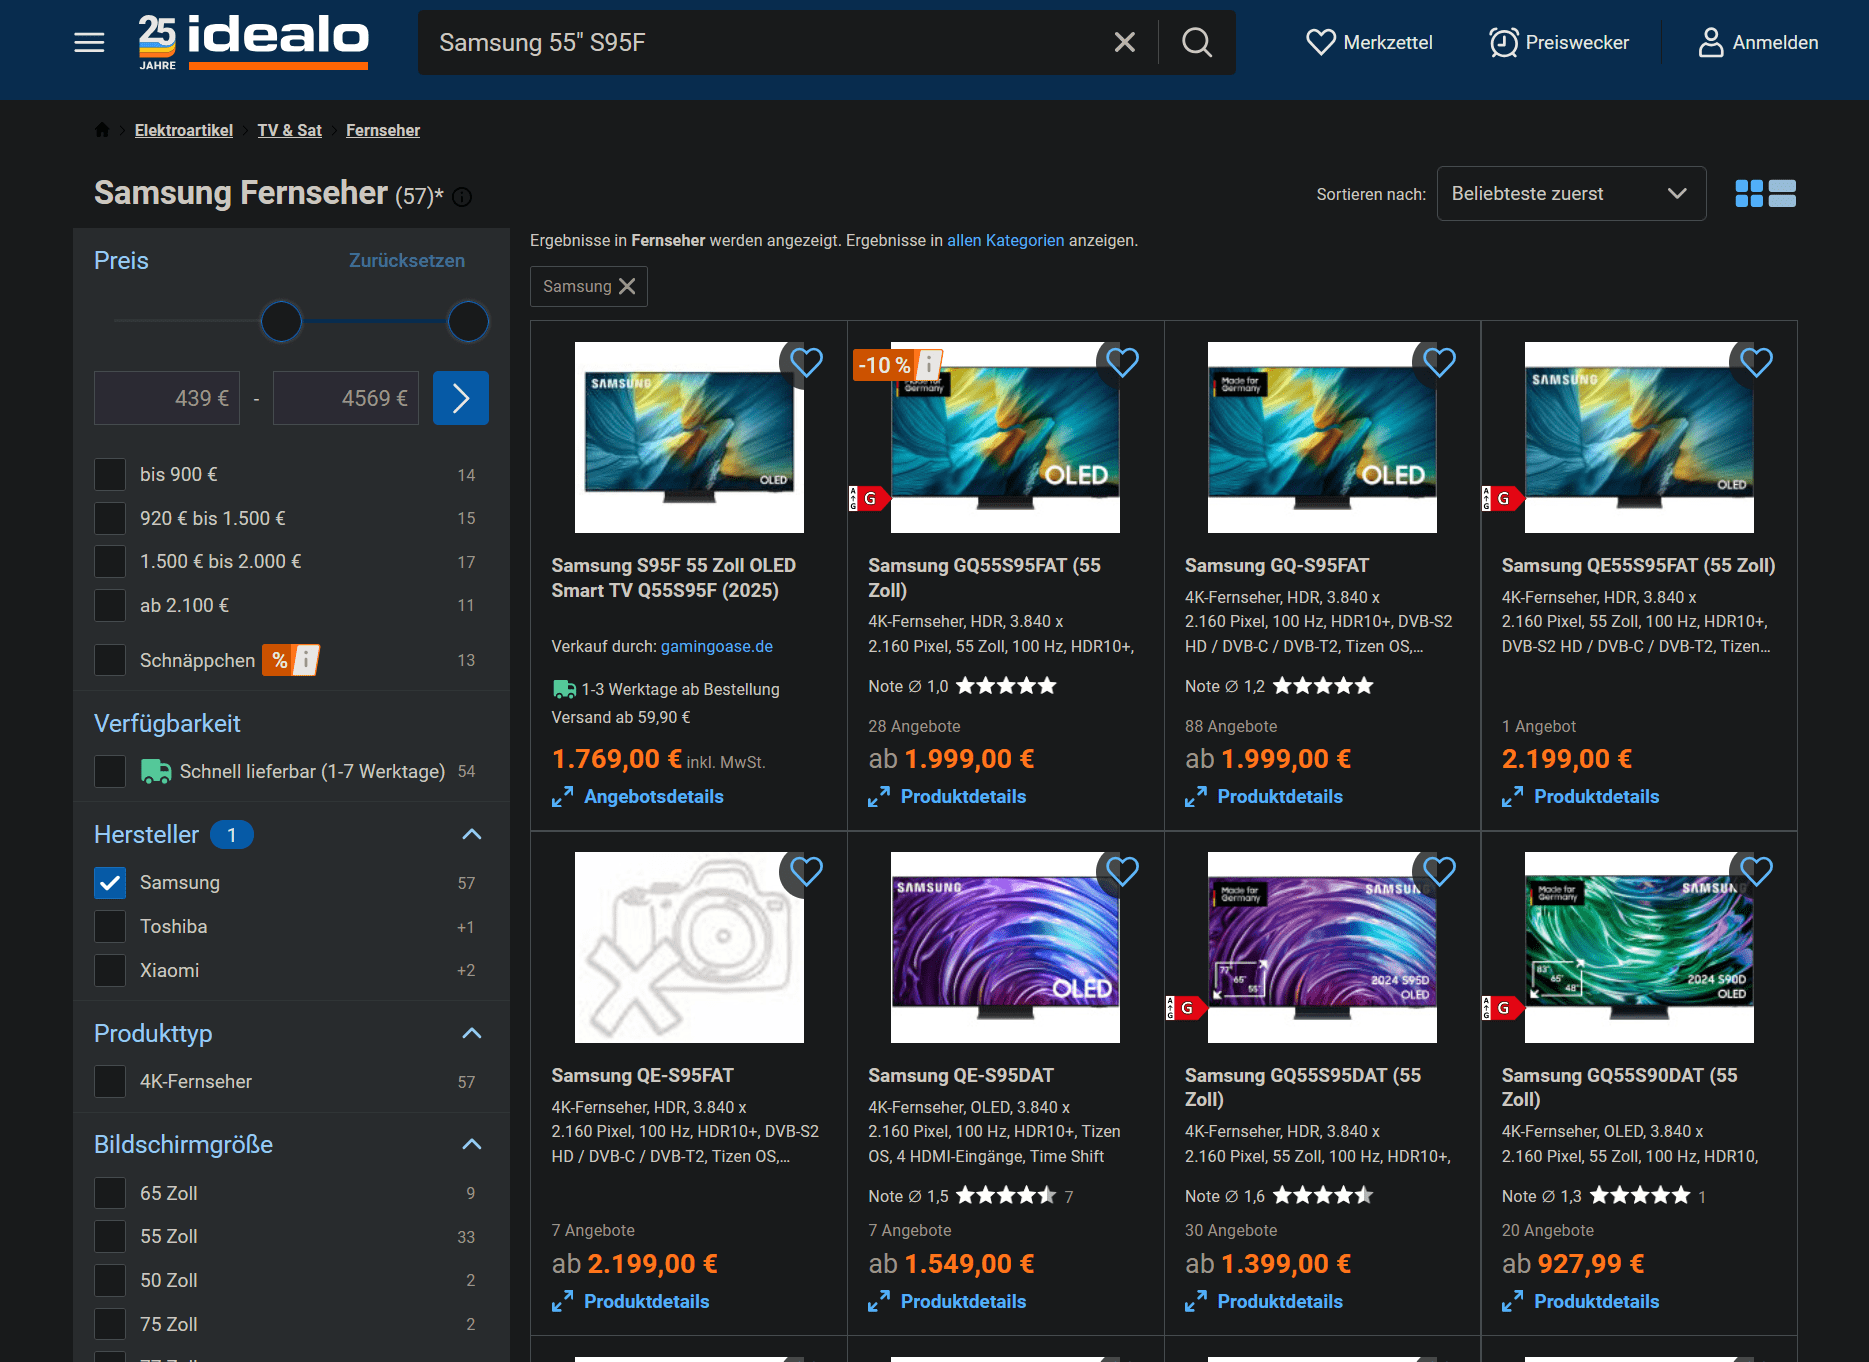
Task: Open energy label G on GQ55S95FAT
Action: pos(868,498)
